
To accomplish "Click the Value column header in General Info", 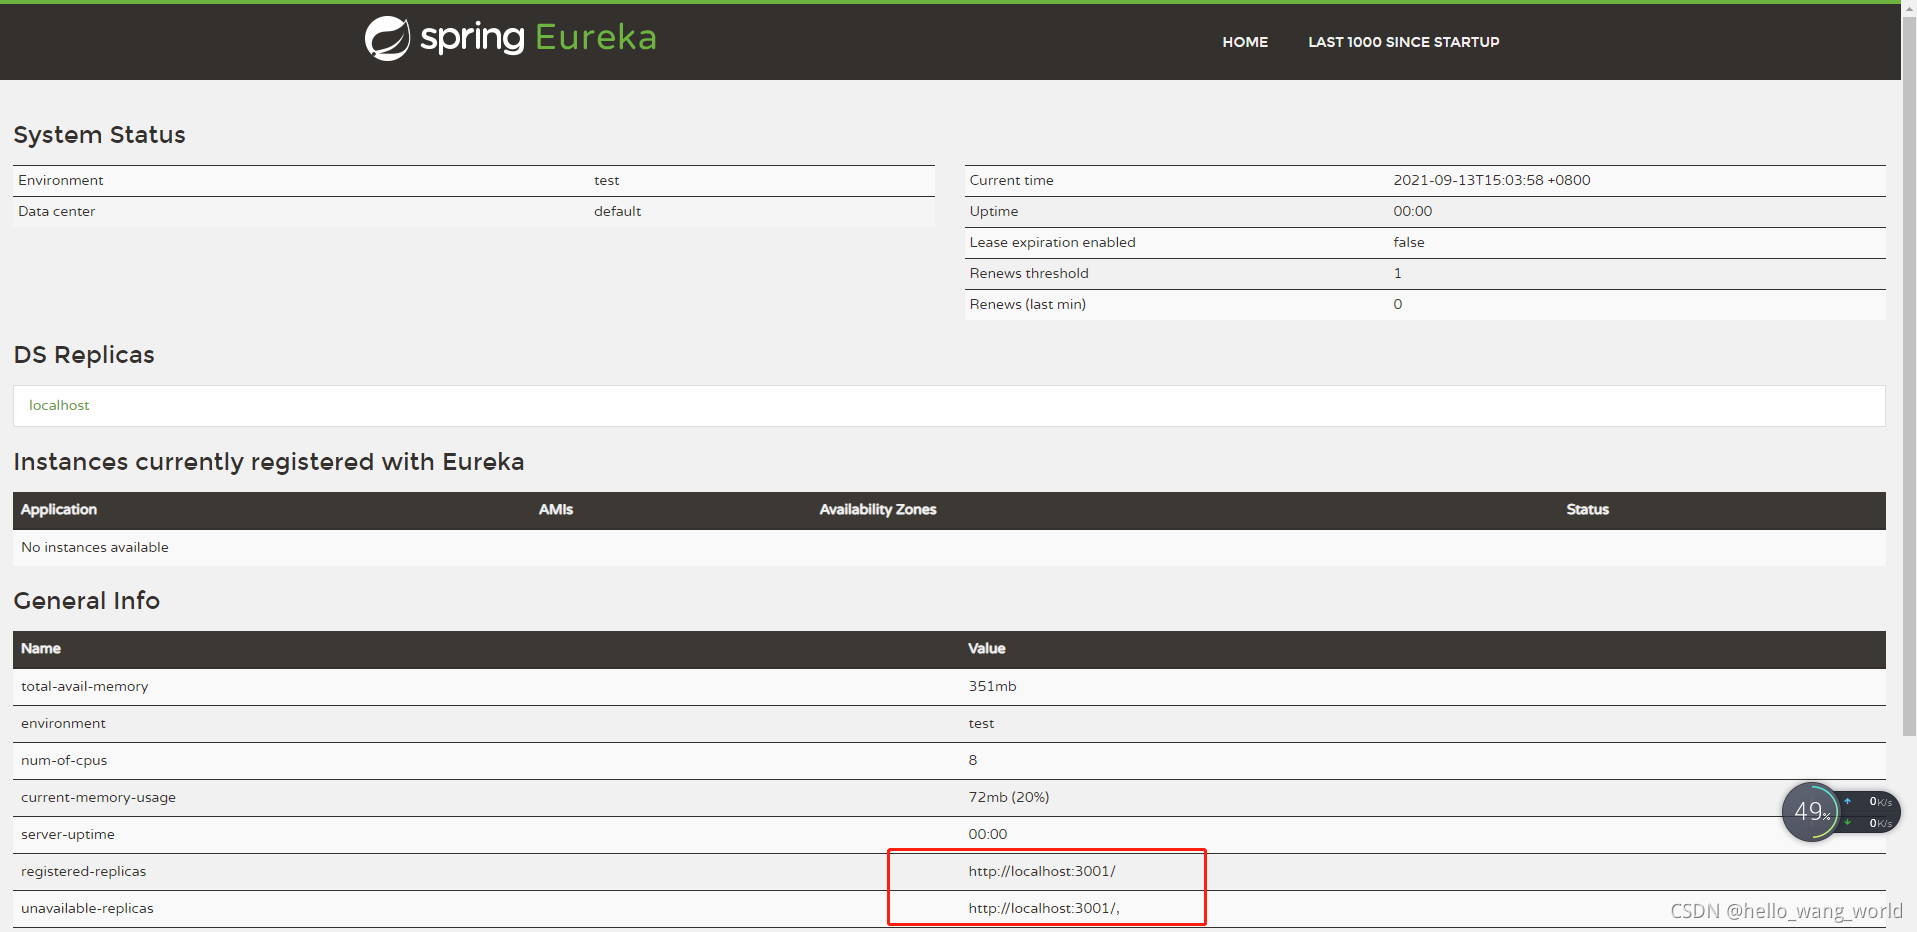I will (986, 648).
